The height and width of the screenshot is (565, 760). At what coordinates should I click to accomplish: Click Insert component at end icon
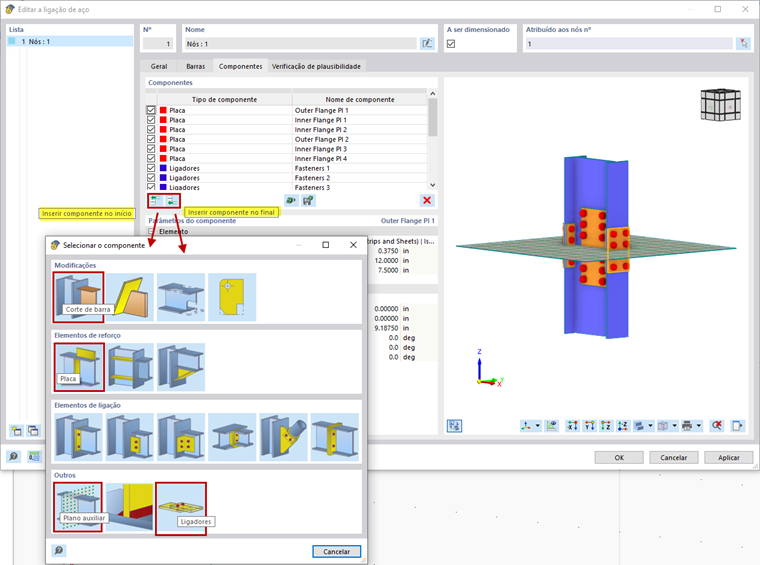[172, 201]
